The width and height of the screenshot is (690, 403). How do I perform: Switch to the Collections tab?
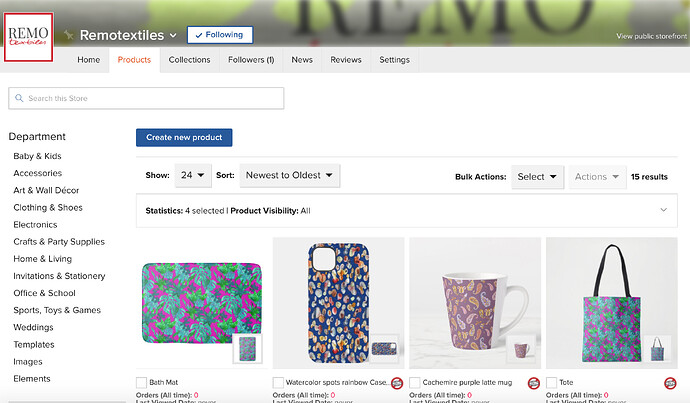[x=189, y=60]
